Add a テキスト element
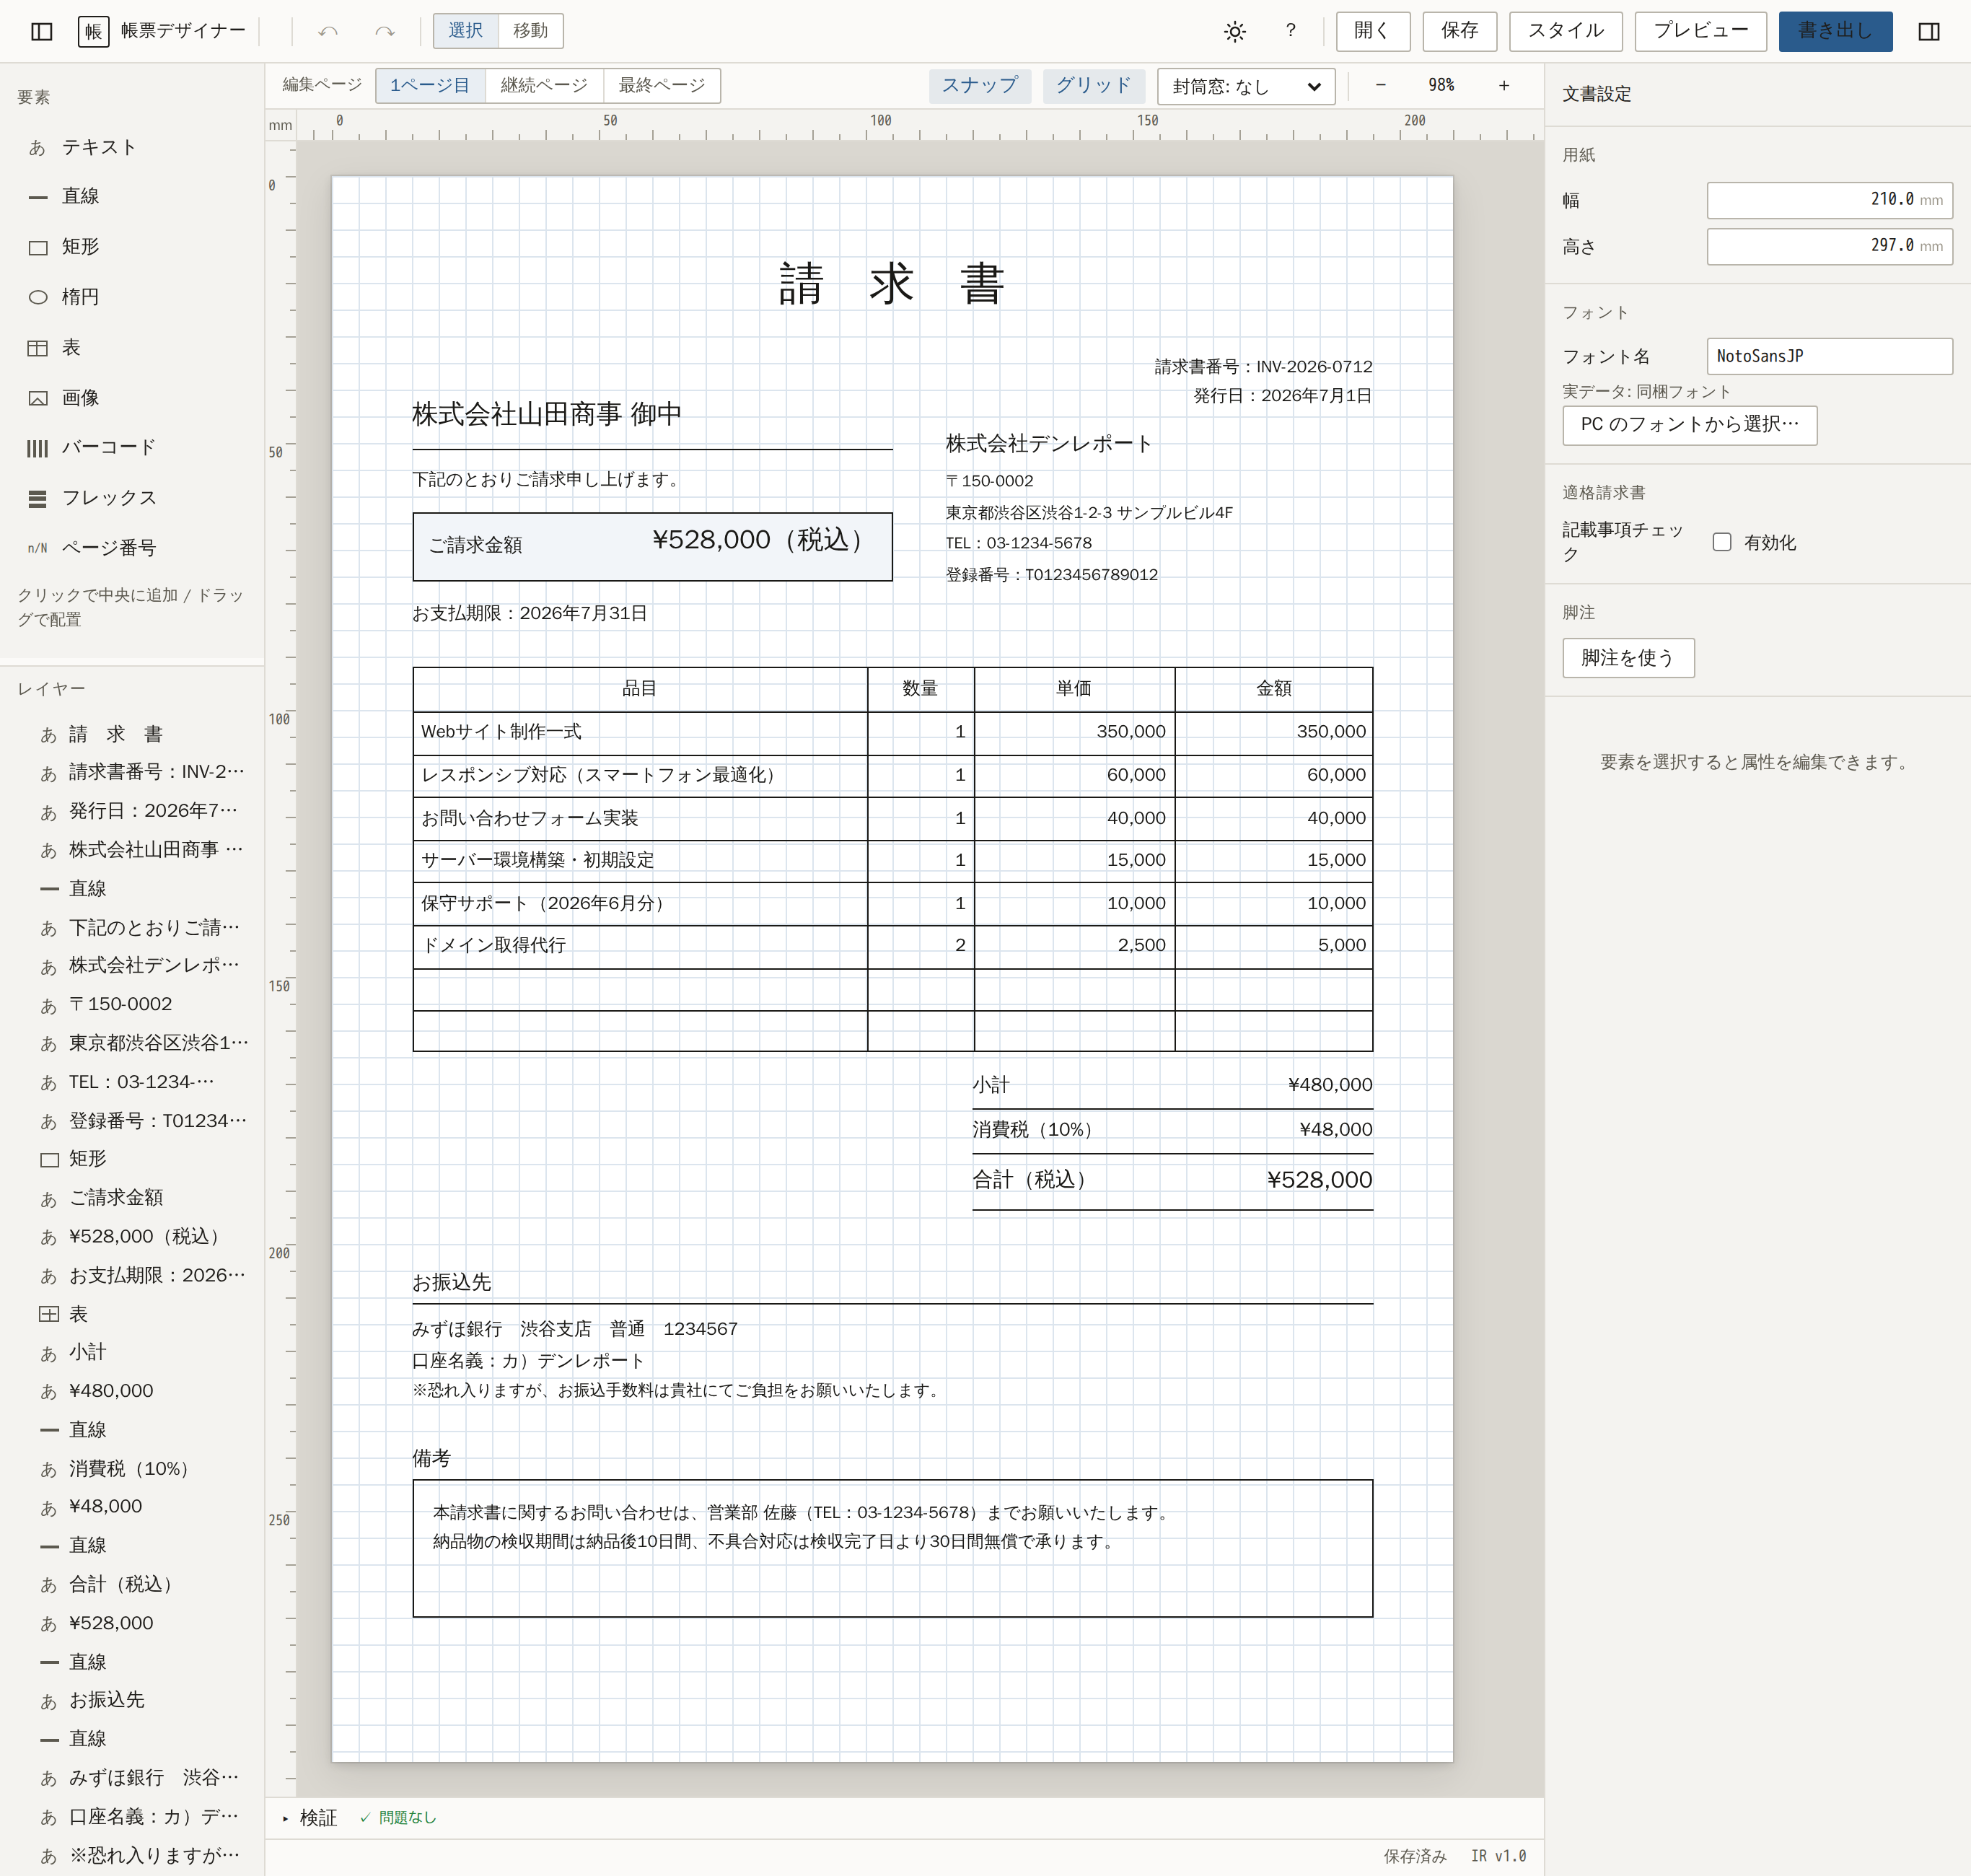1971x1876 pixels. pyautogui.click(x=132, y=147)
